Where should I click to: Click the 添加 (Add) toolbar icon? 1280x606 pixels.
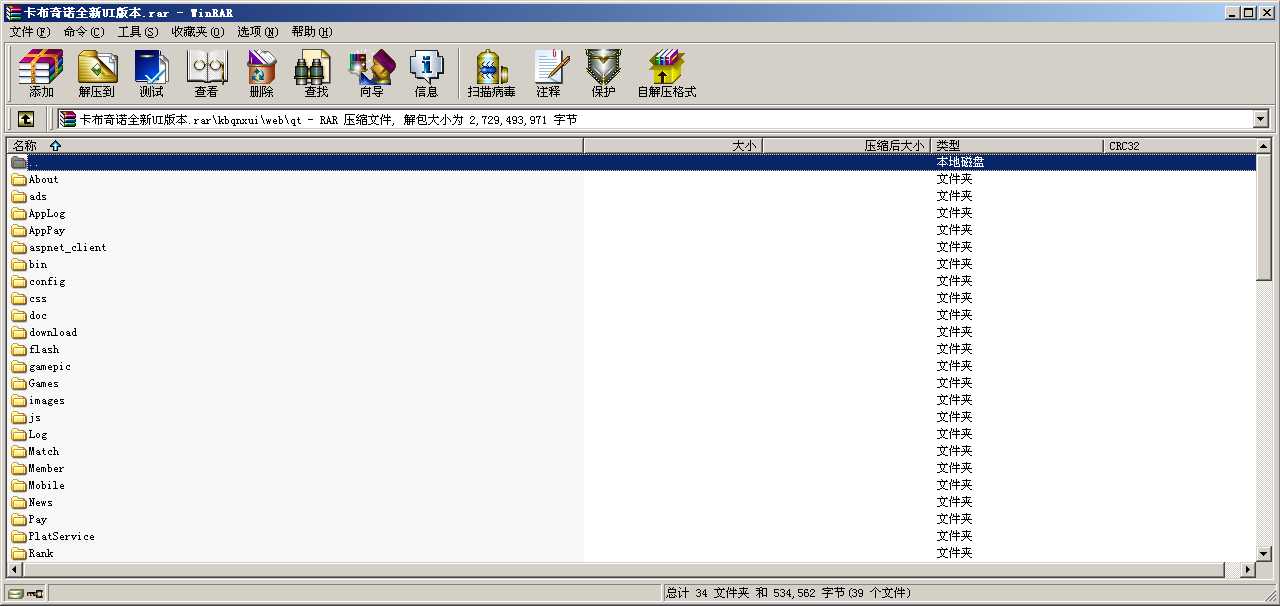[41, 74]
